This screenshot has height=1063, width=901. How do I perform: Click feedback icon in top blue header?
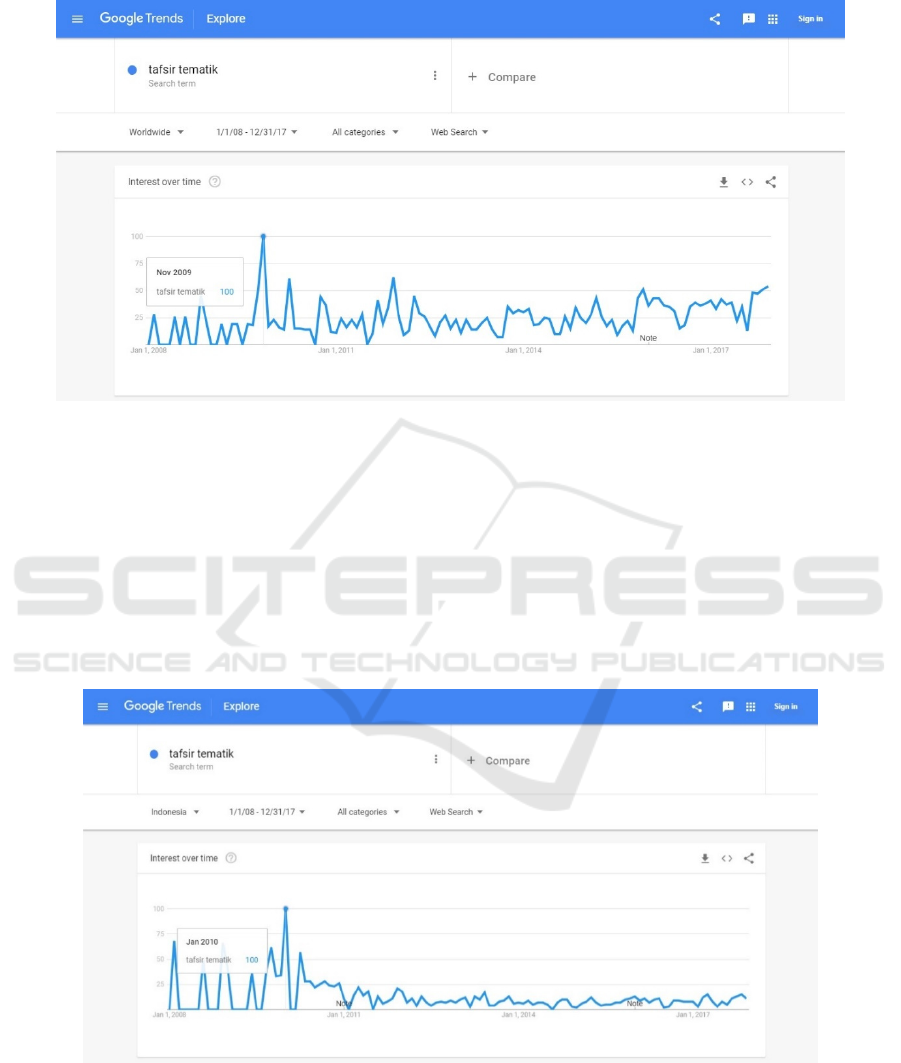point(748,19)
